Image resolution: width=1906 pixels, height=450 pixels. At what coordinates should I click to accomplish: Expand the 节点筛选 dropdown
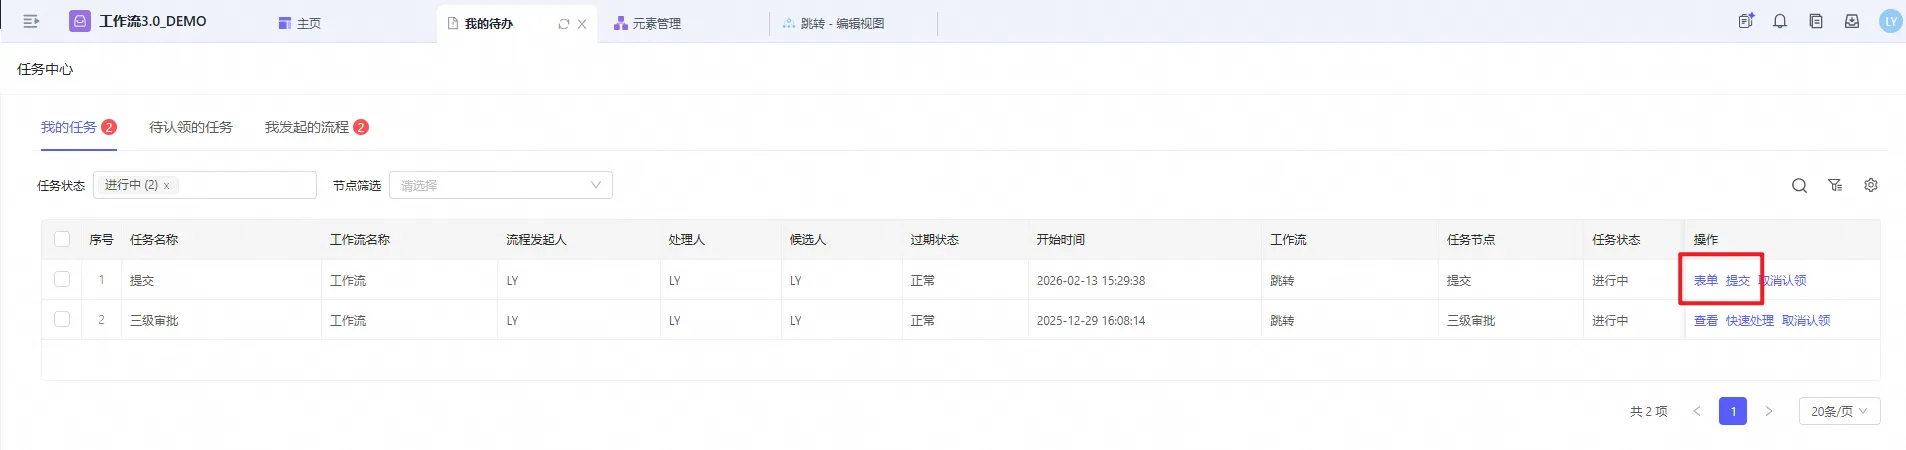(x=500, y=185)
